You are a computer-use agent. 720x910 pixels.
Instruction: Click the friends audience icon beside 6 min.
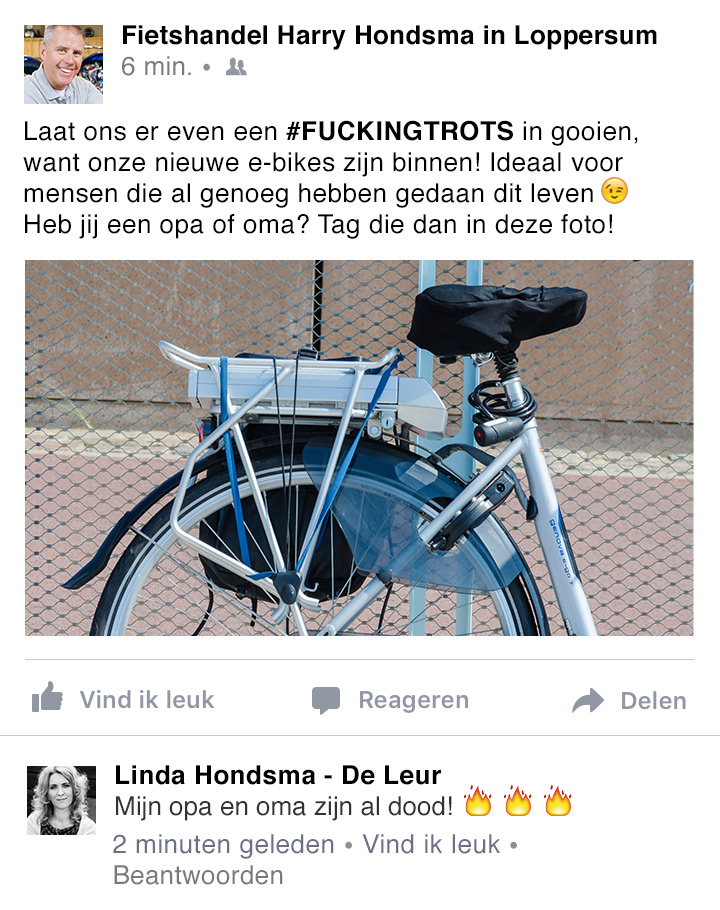point(236,67)
